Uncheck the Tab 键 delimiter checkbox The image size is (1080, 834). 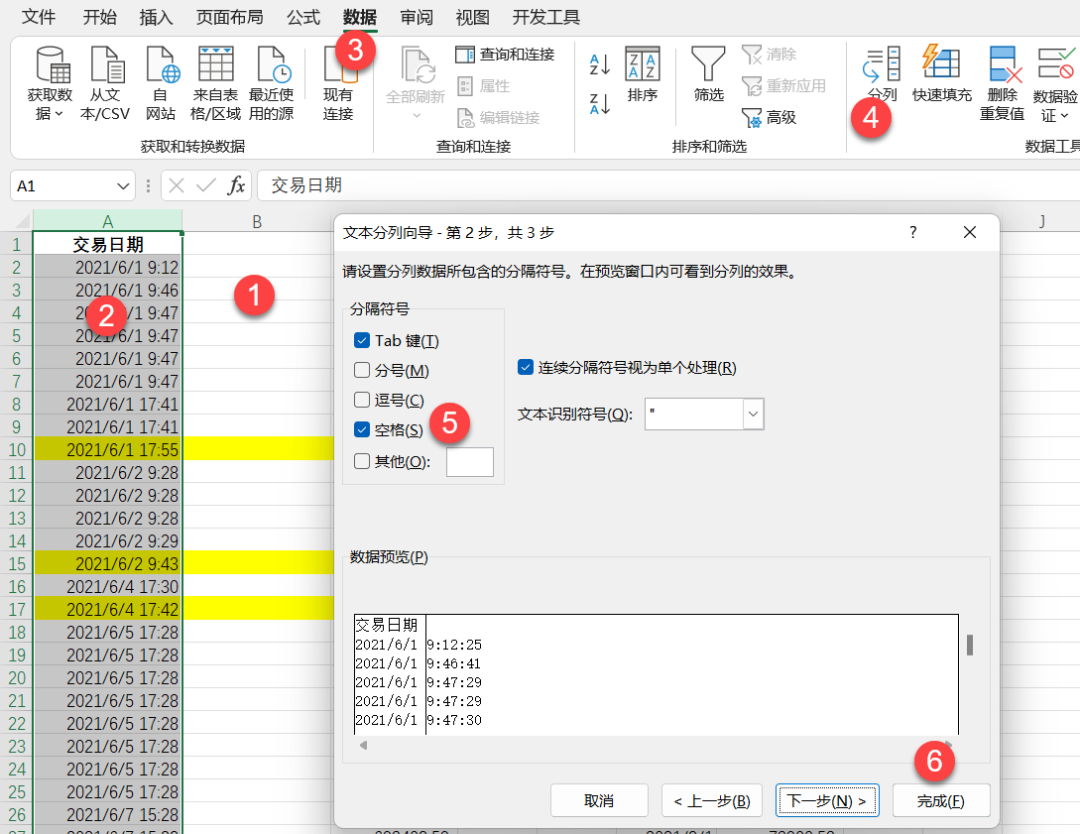click(x=362, y=340)
